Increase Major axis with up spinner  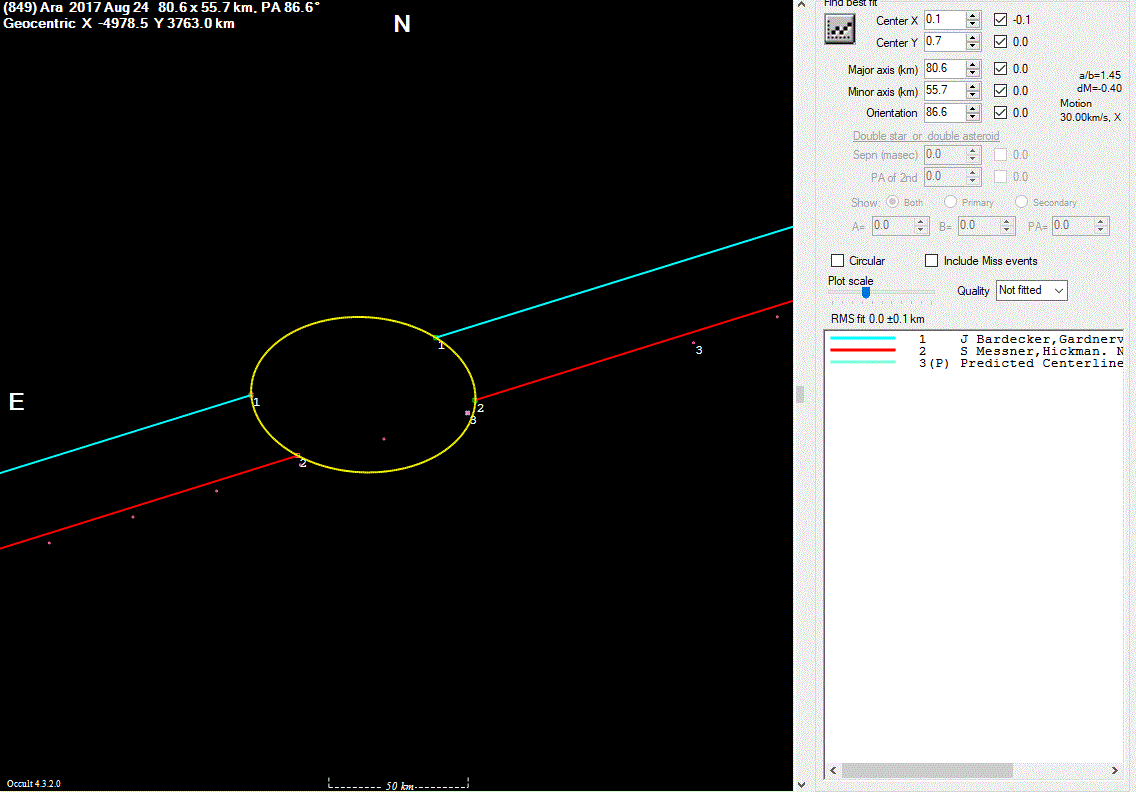click(973, 64)
